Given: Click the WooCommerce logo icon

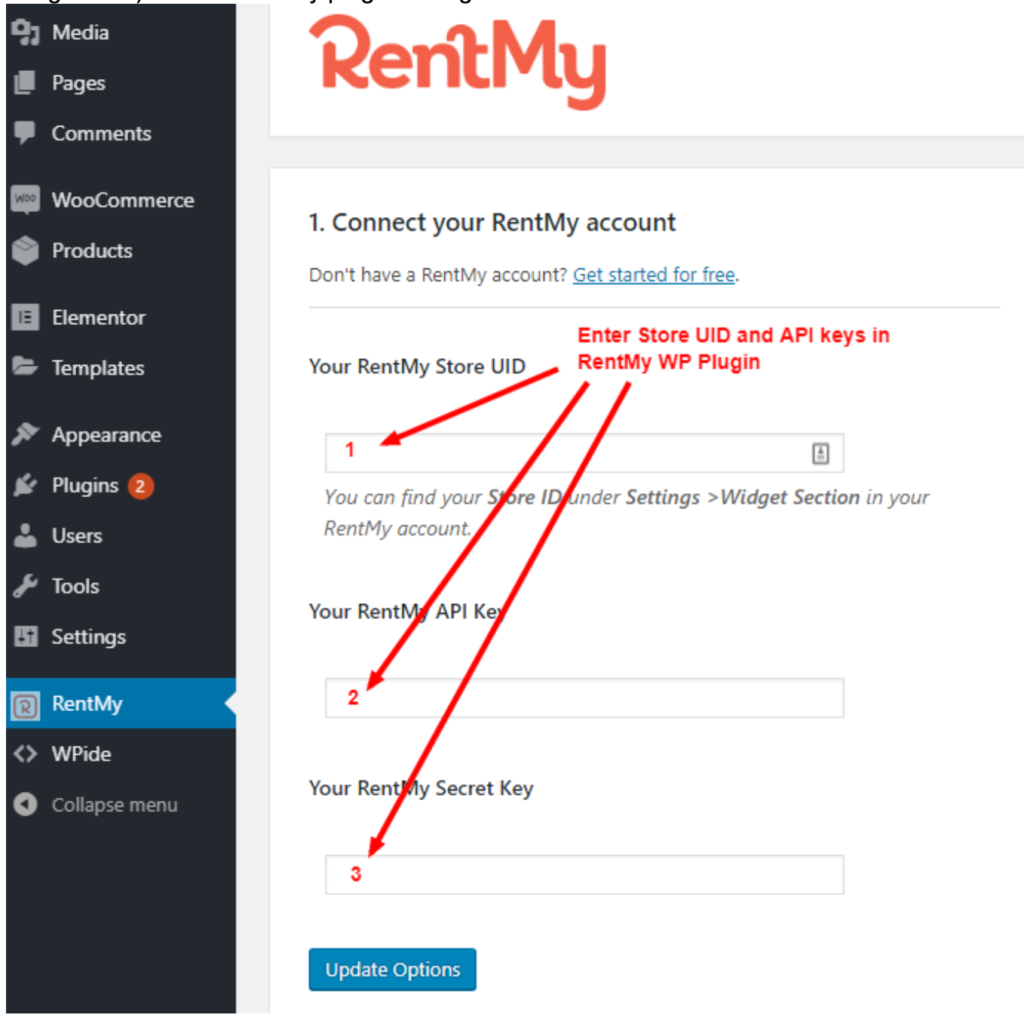Looking at the screenshot, I should point(25,199).
